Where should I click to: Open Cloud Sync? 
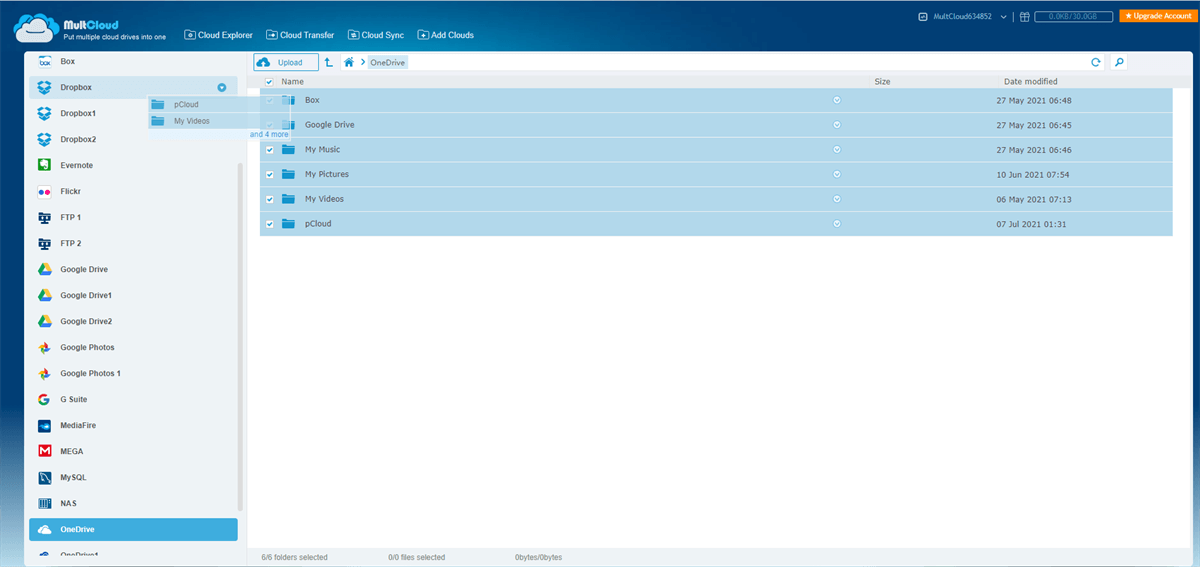376,35
